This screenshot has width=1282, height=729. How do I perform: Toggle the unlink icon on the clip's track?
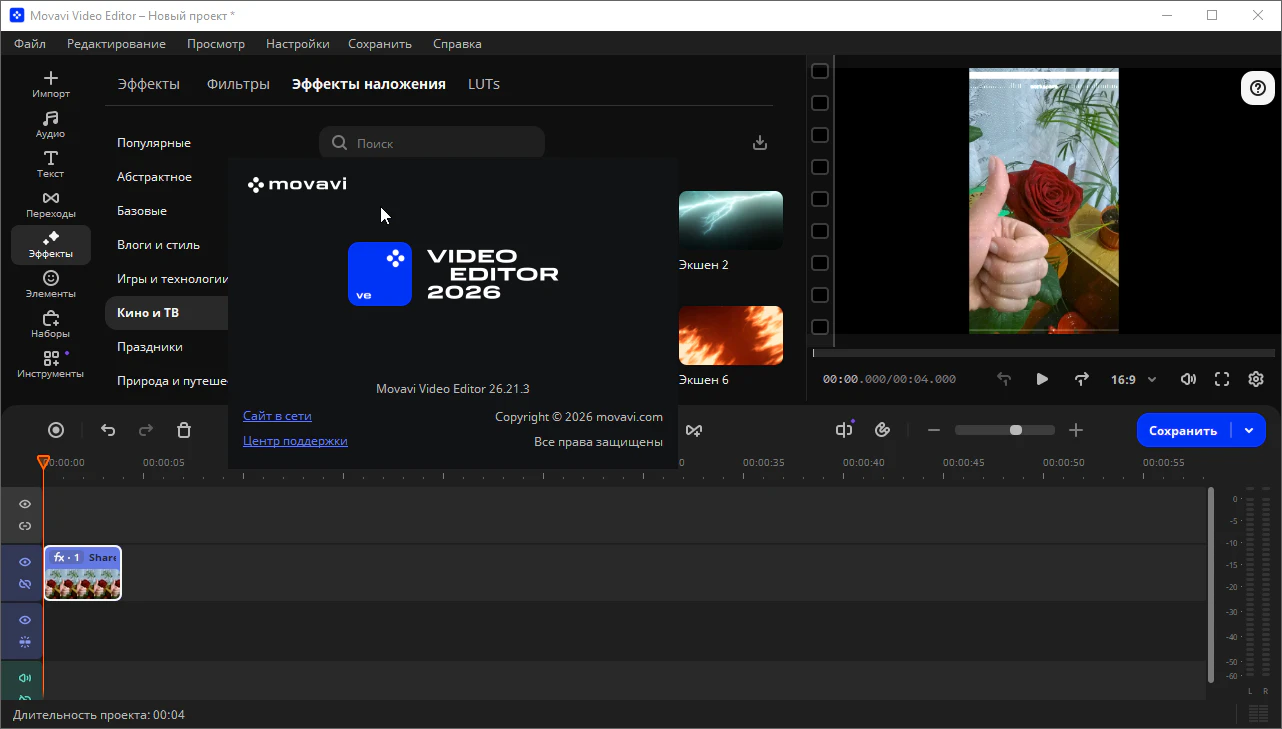pos(25,584)
